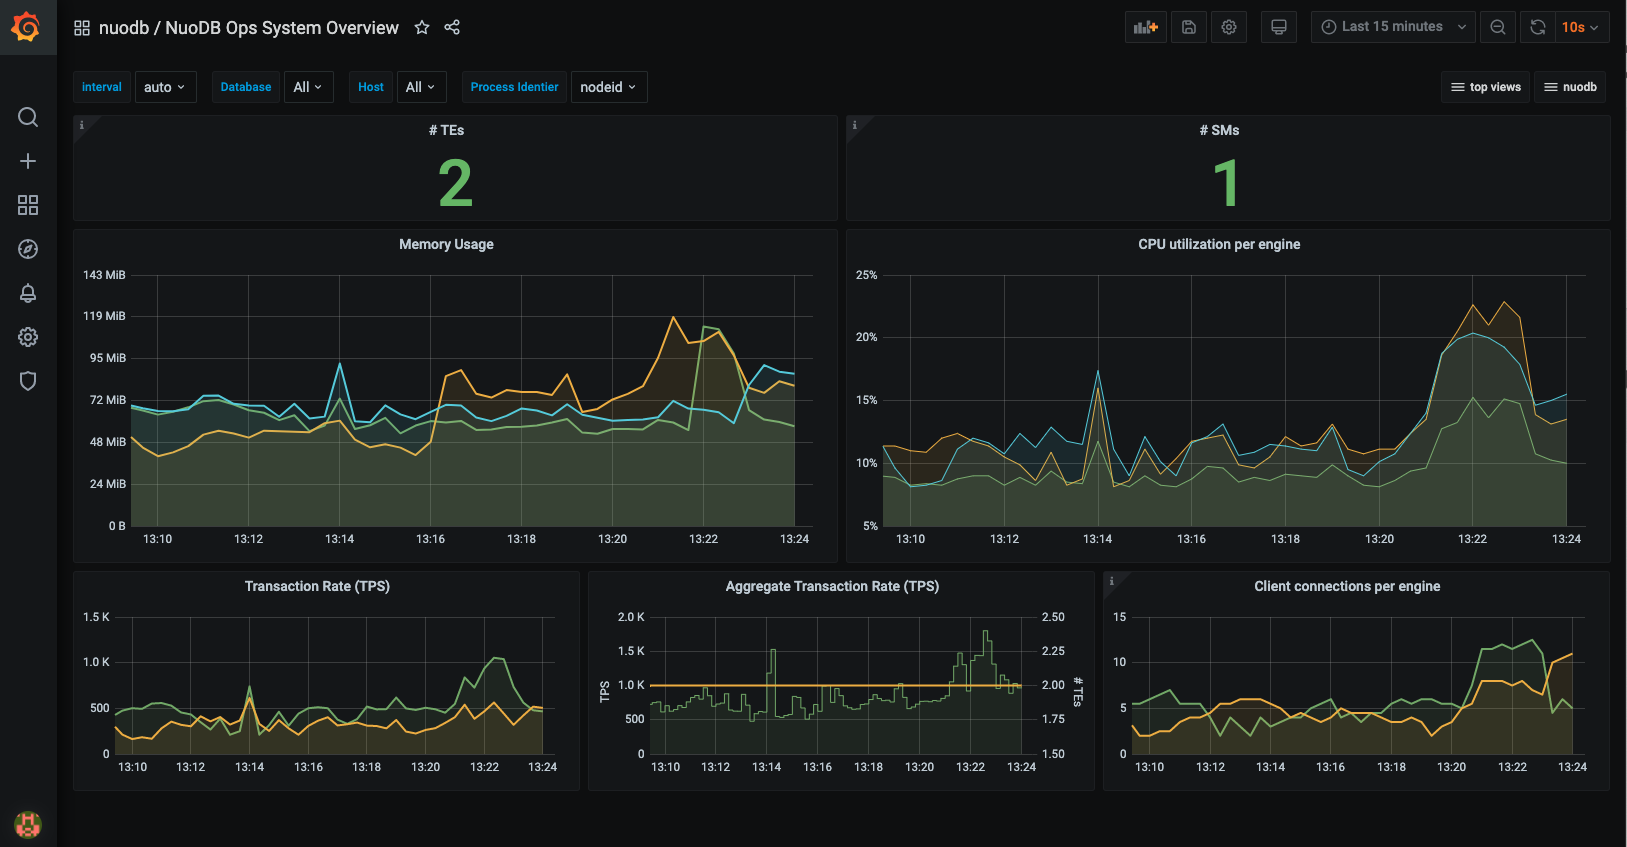Open the nuodb links menu

(1570, 87)
